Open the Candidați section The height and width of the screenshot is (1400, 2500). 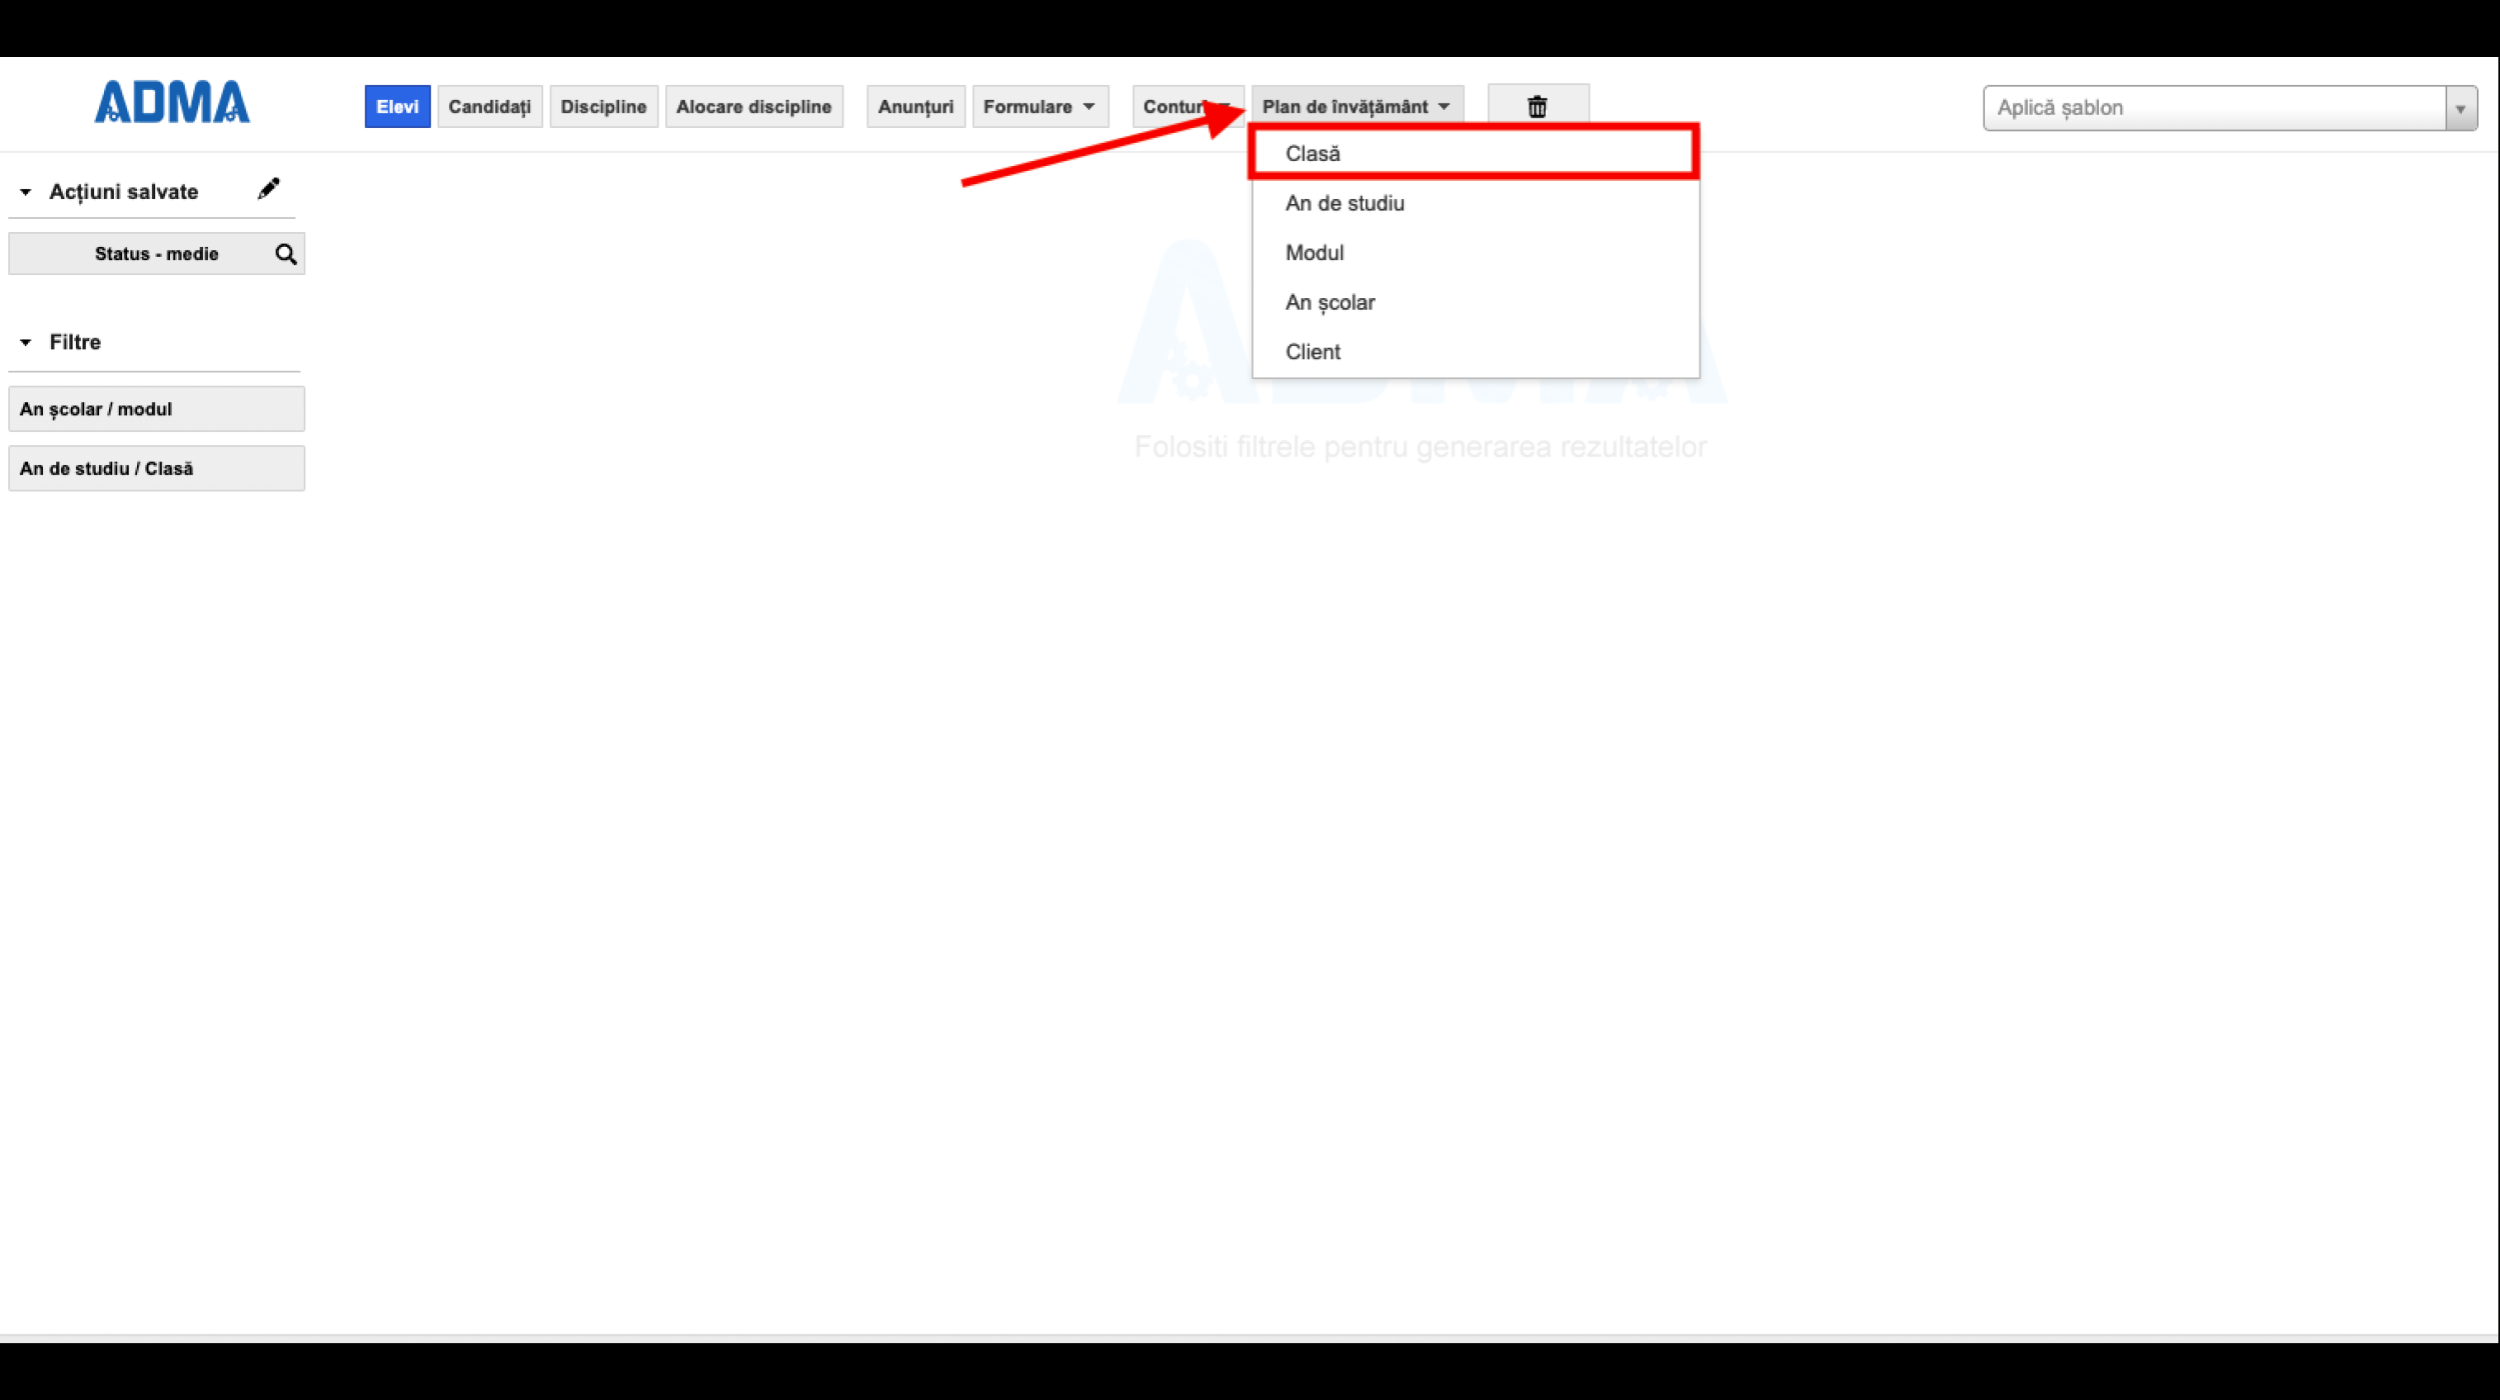click(x=489, y=107)
